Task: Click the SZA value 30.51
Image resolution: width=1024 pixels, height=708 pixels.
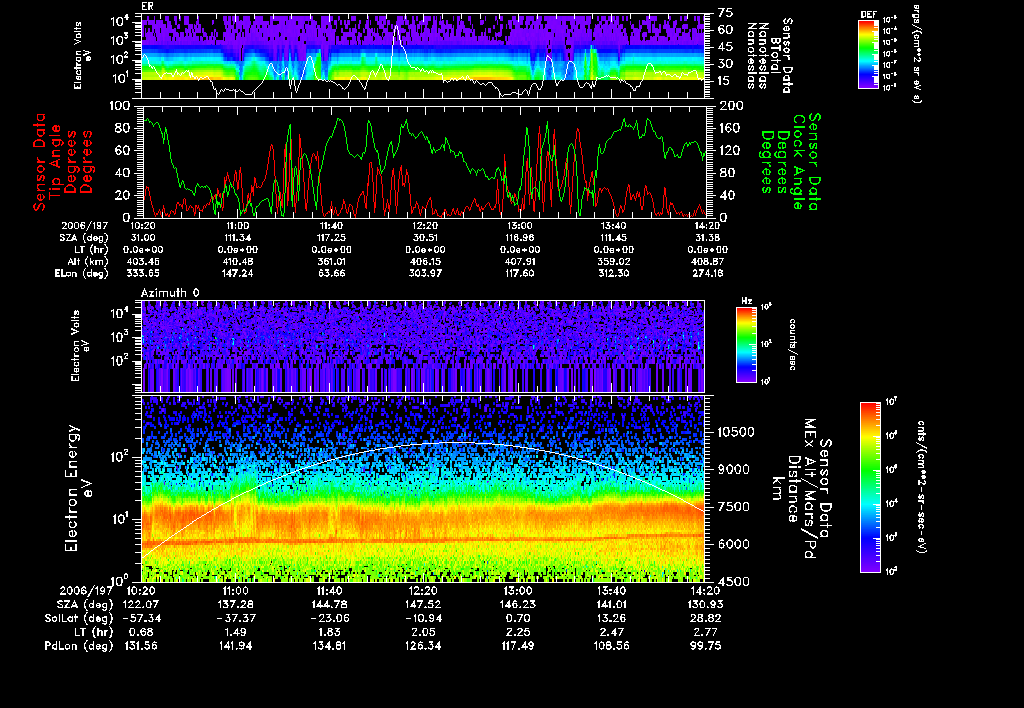Action: click(425, 238)
